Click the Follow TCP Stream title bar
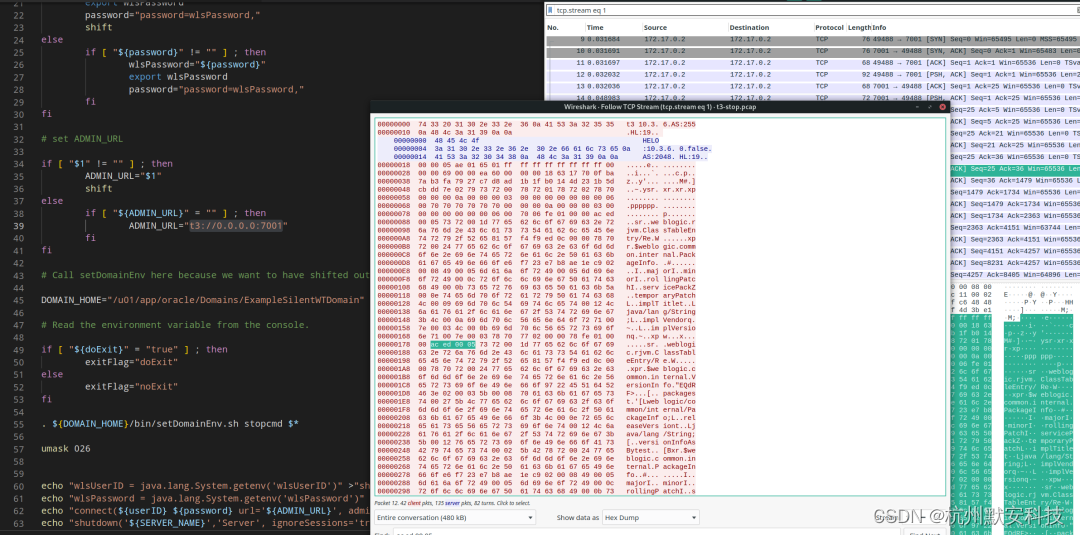 click(661, 107)
